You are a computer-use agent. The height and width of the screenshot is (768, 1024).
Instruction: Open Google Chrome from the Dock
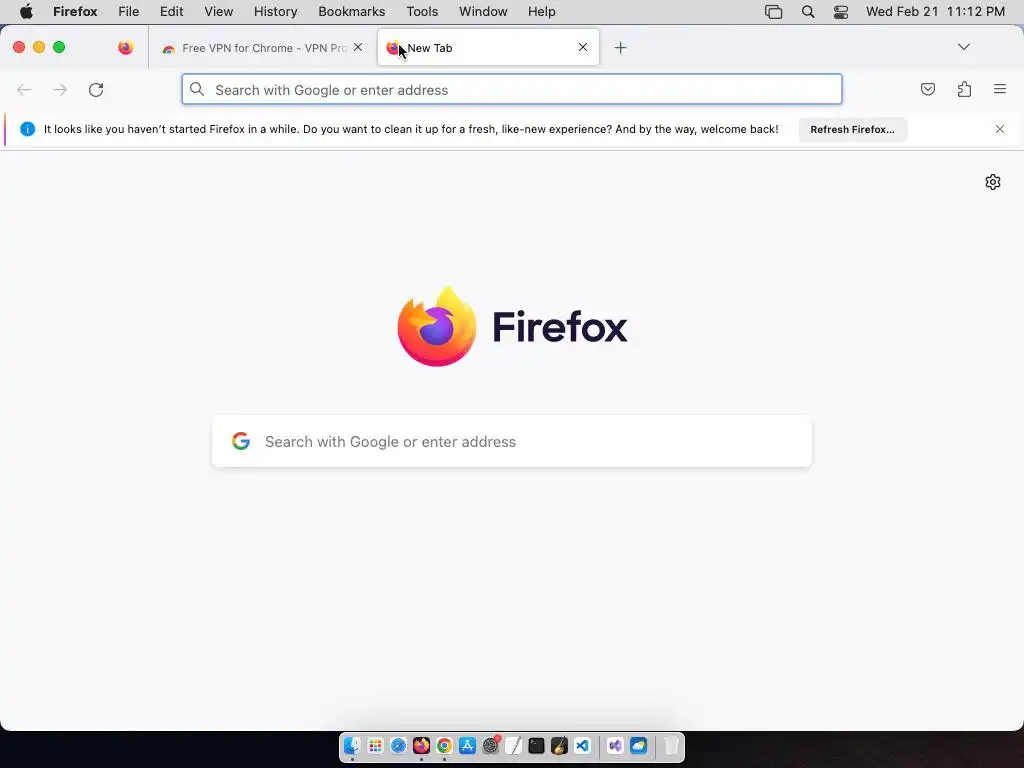(x=444, y=746)
